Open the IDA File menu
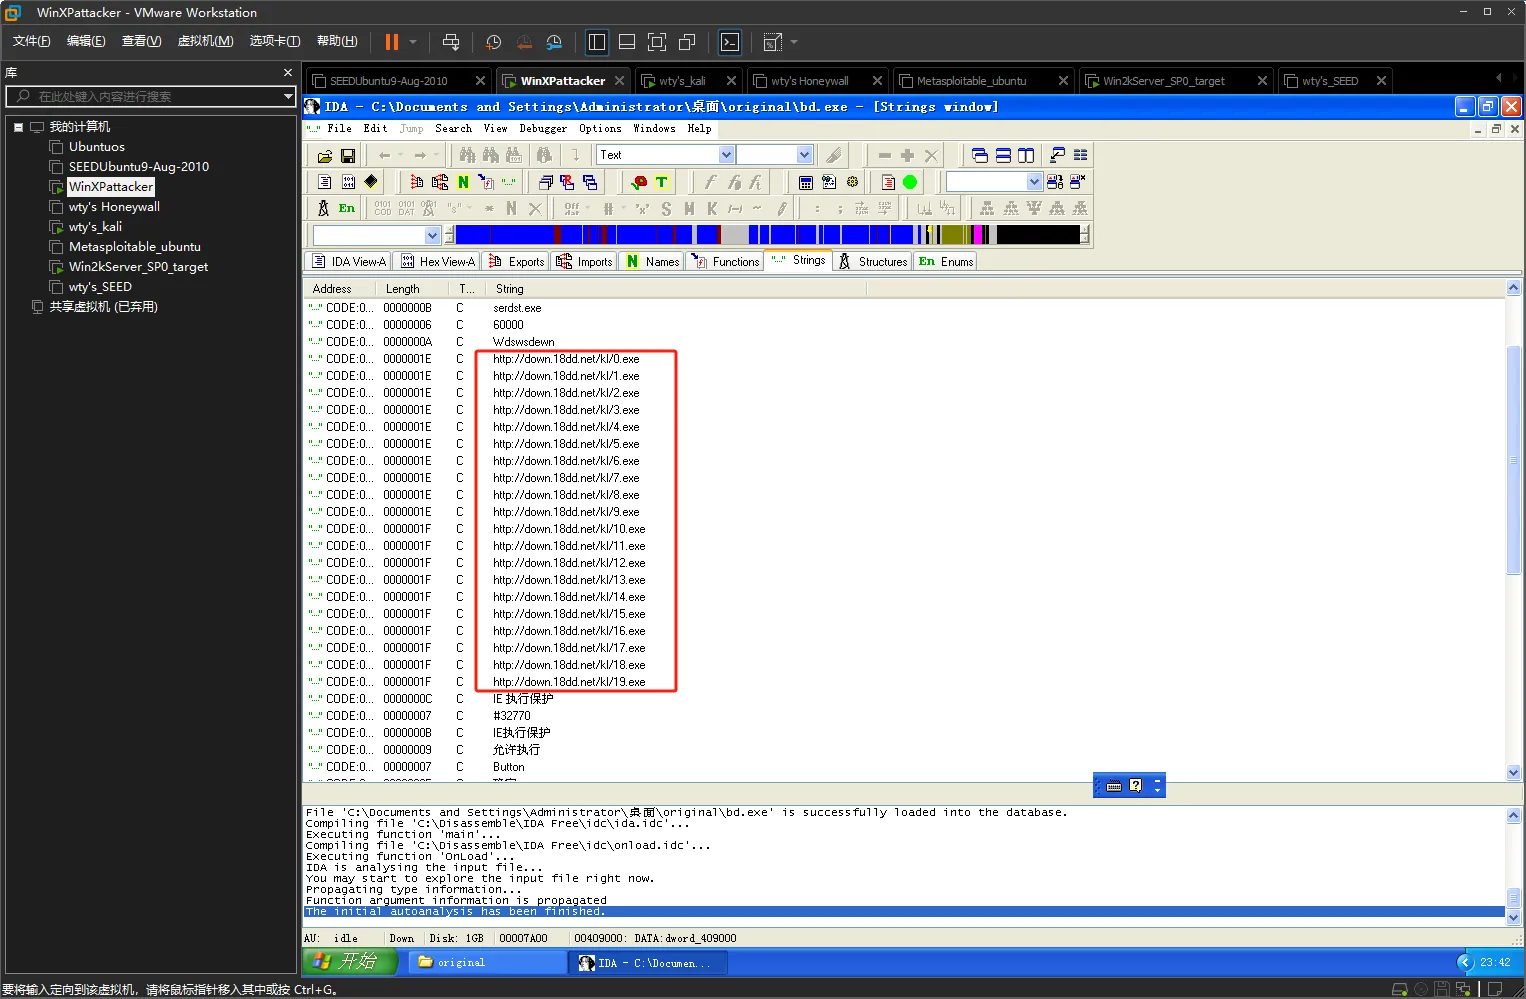This screenshot has width=1526, height=999. pyautogui.click(x=339, y=128)
